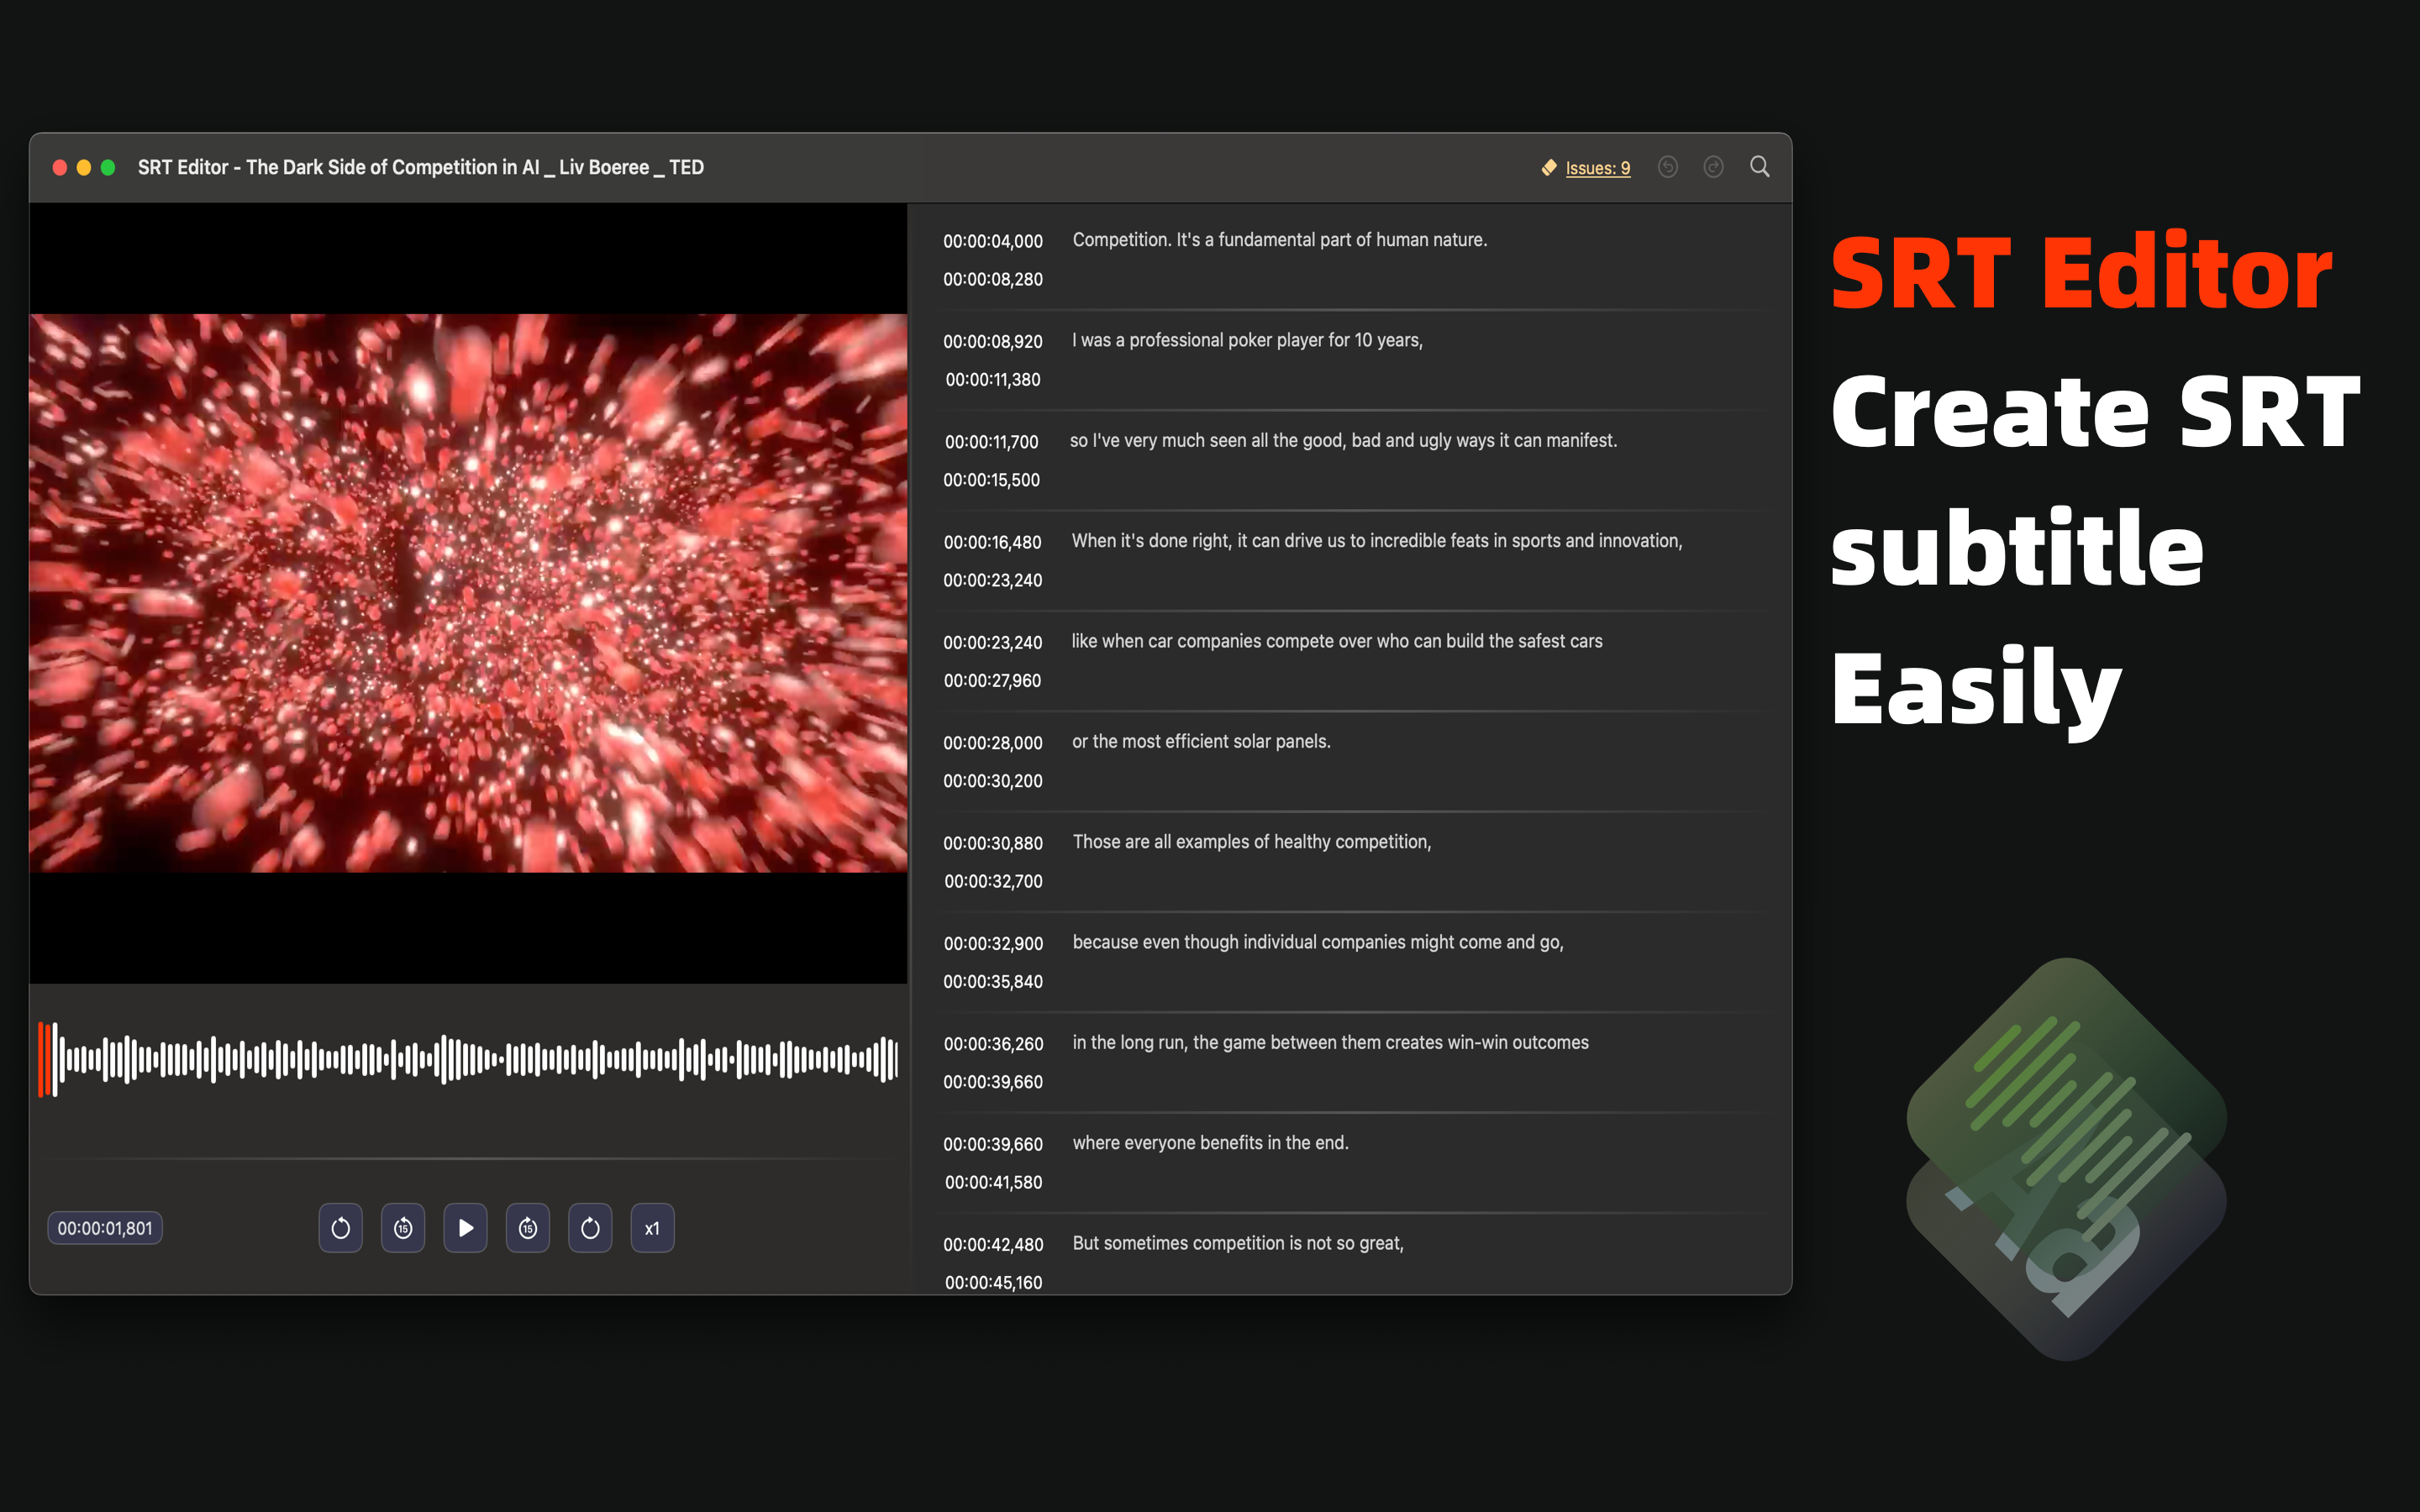Select subtitle "where everyone benefits in the end."
2420x1512 pixels.
(1211, 1143)
